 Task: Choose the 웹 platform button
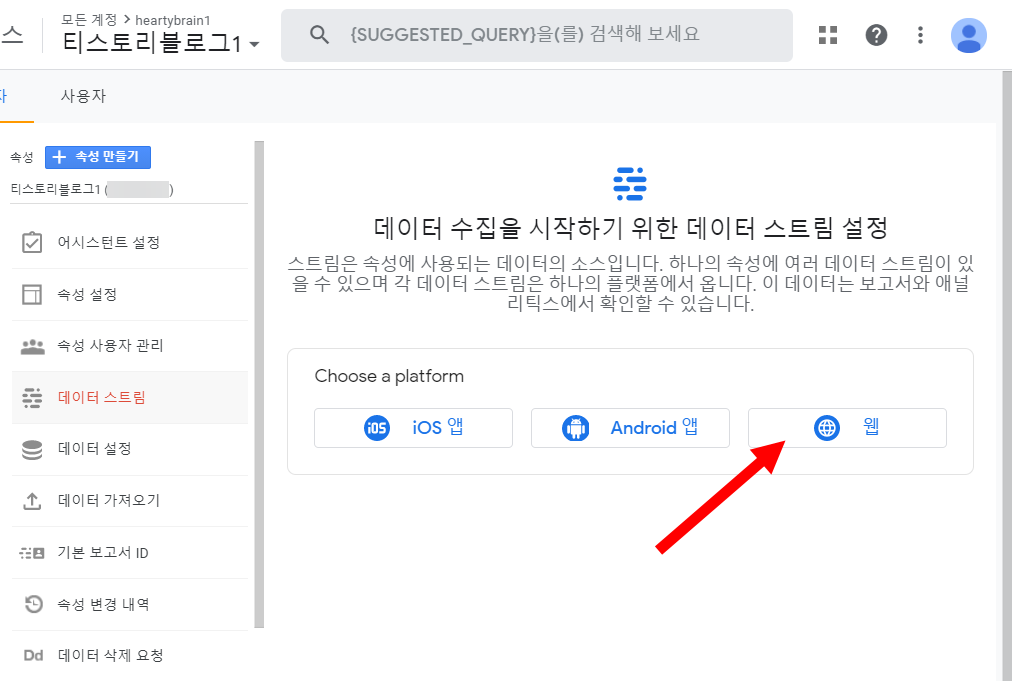(847, 428)
